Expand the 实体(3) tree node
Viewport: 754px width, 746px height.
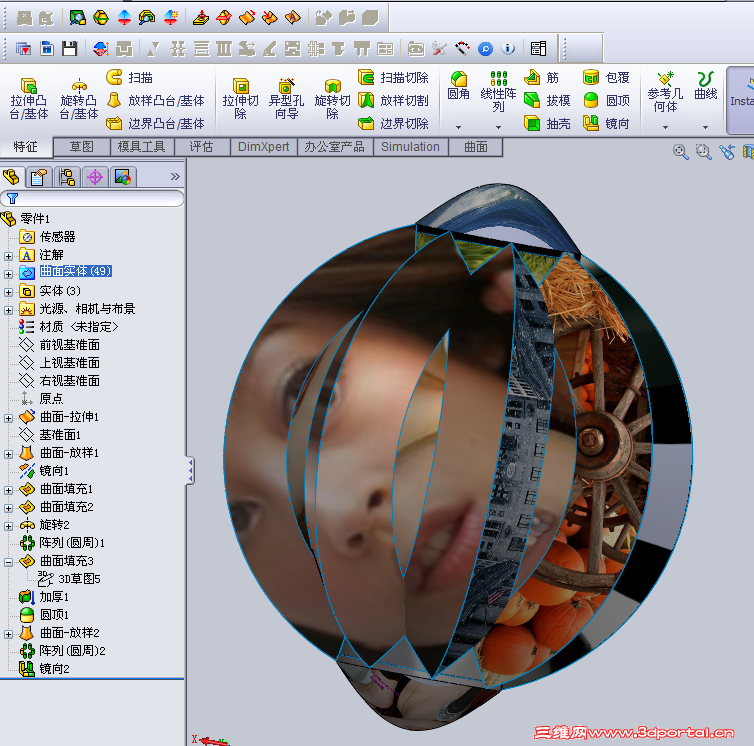pos(8,292)
